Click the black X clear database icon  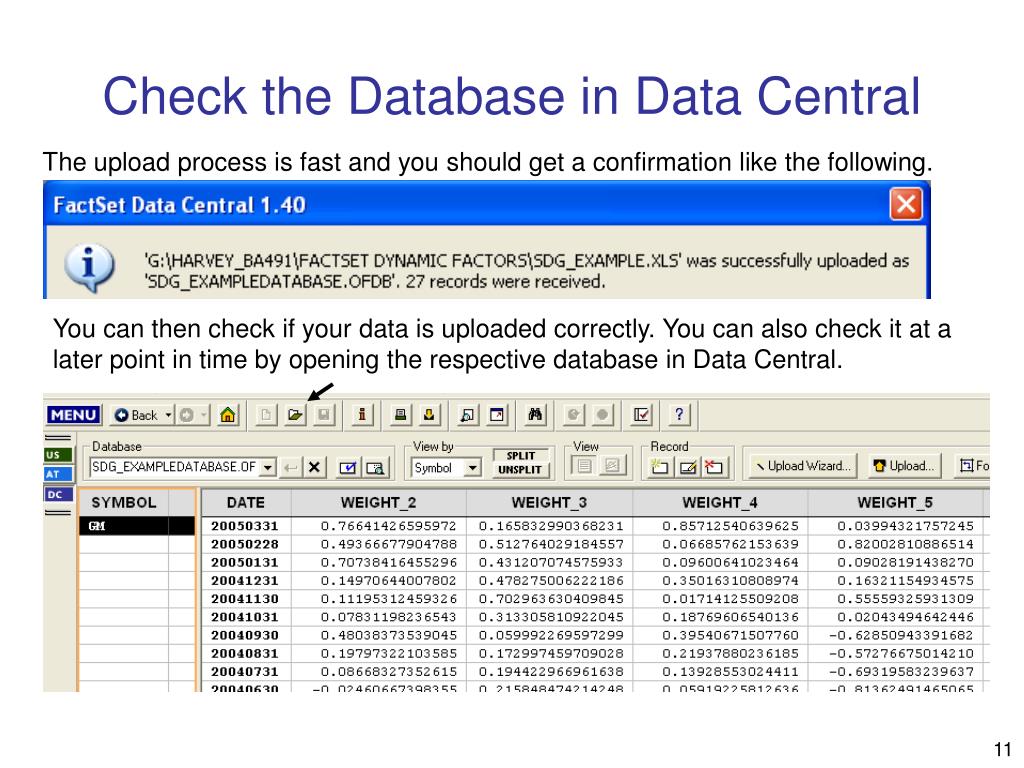(314, 468)
